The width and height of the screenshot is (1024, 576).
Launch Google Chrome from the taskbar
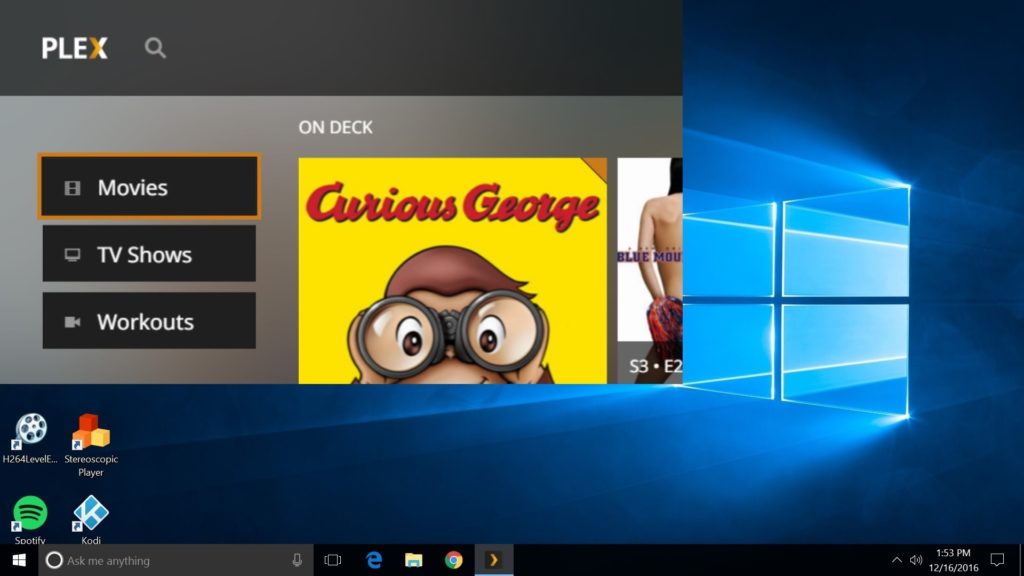point(453,560)
